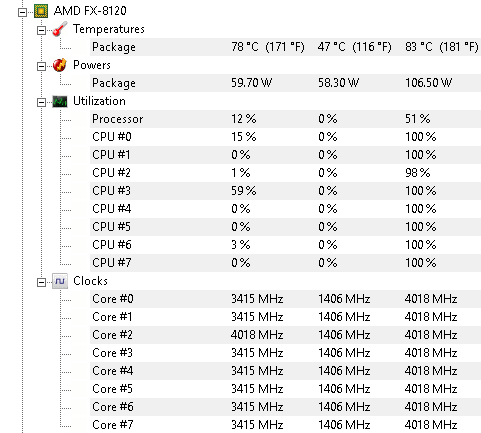Collapse the AMD FX-8120 tree node

pos(23,13)
